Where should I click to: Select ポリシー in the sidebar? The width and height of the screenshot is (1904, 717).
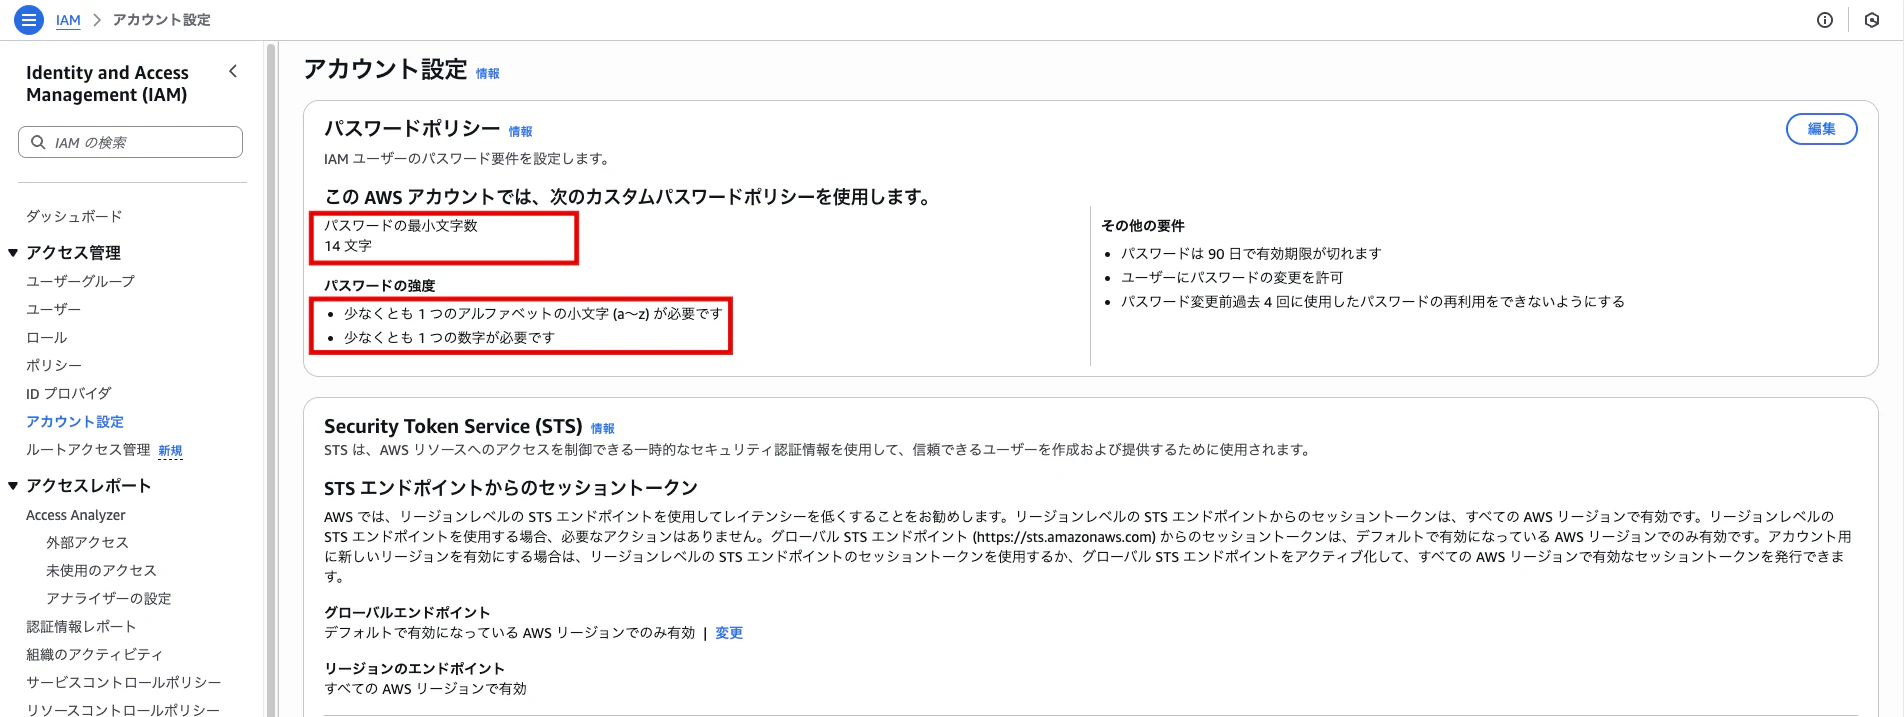click(x=54, y=365)
